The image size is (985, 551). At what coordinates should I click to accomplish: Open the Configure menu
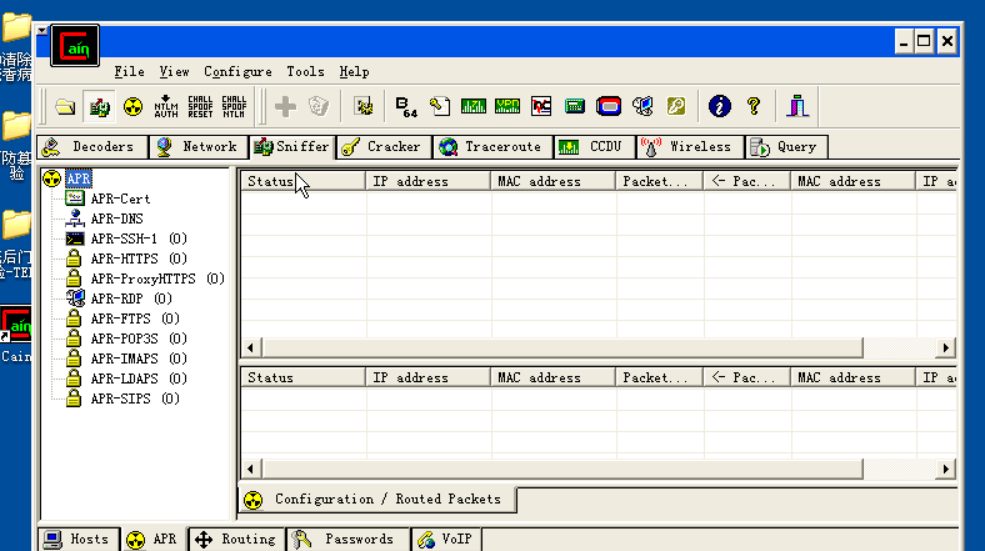tap(237, 72)
